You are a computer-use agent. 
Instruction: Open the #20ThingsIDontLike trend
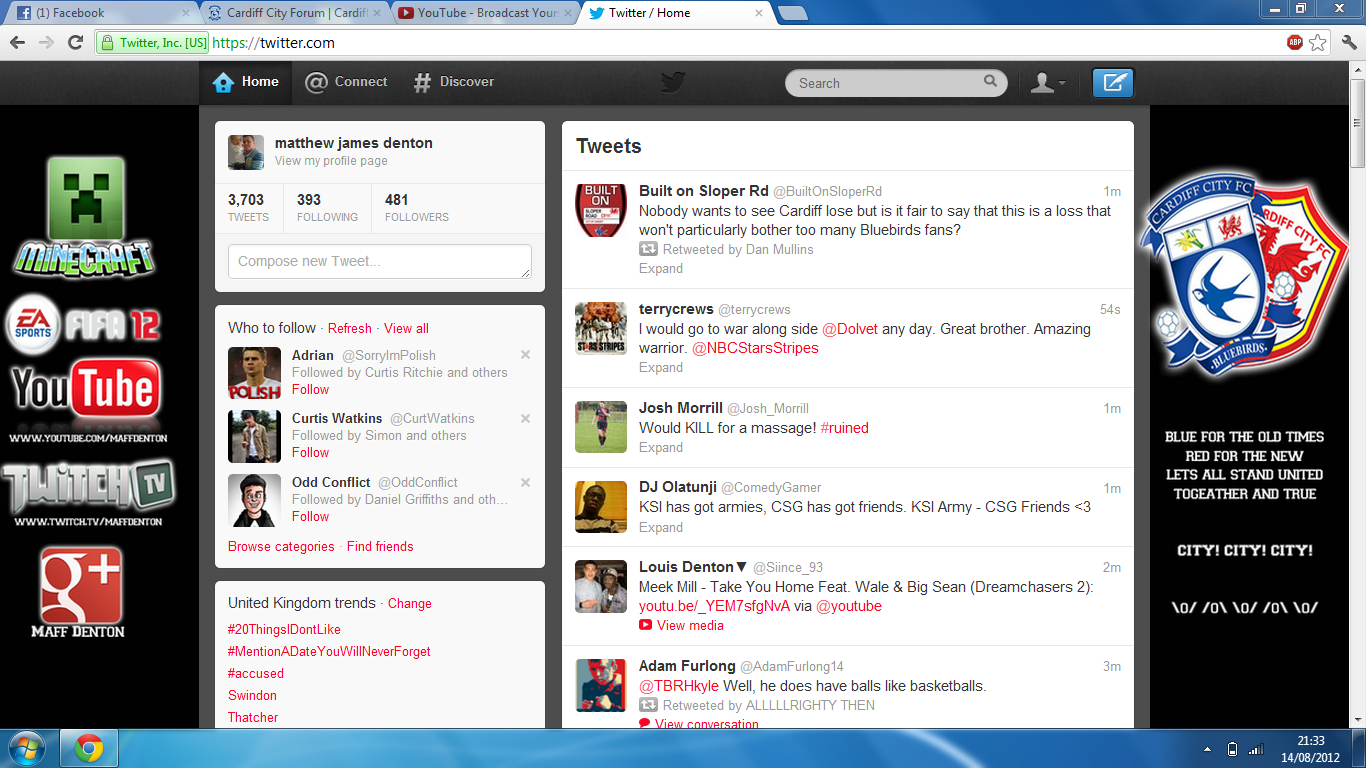point(284,629)
